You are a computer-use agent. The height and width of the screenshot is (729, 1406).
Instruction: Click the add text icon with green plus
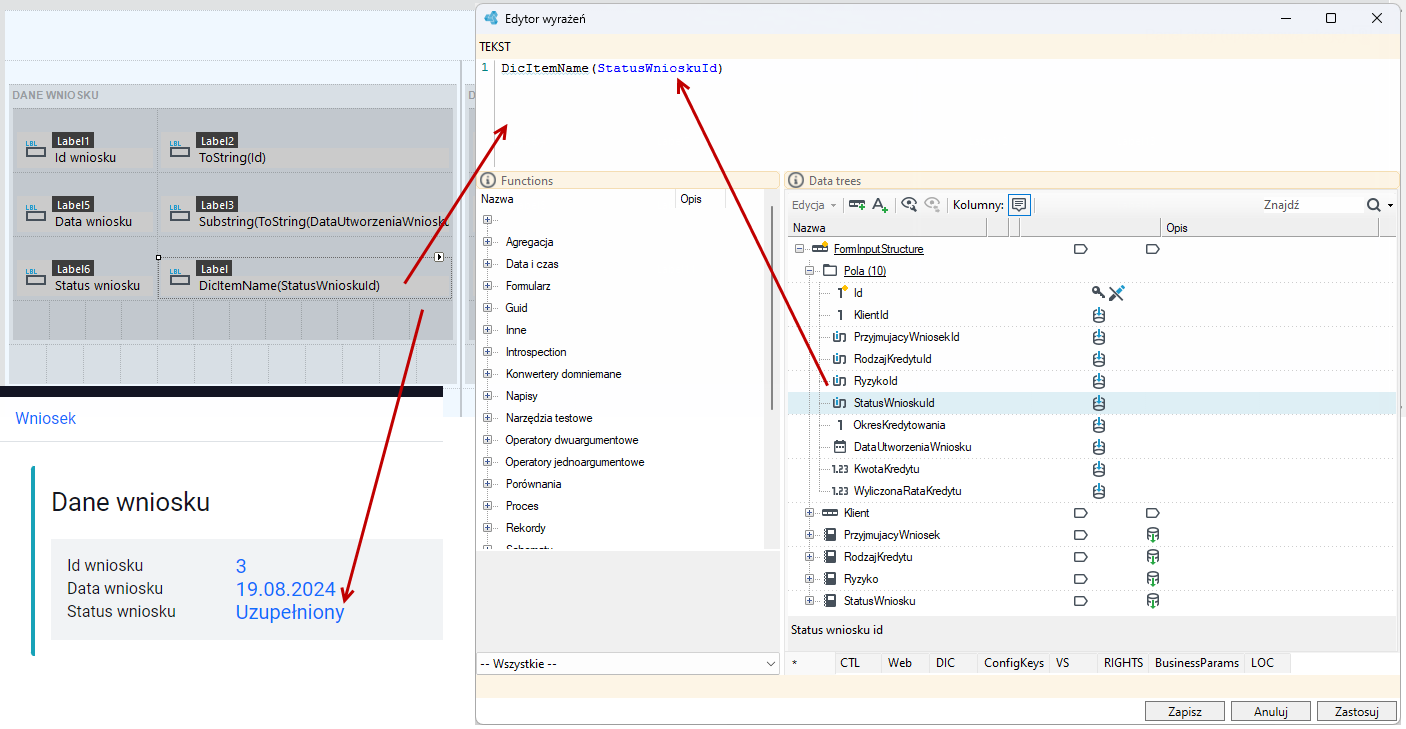(880, 205)
